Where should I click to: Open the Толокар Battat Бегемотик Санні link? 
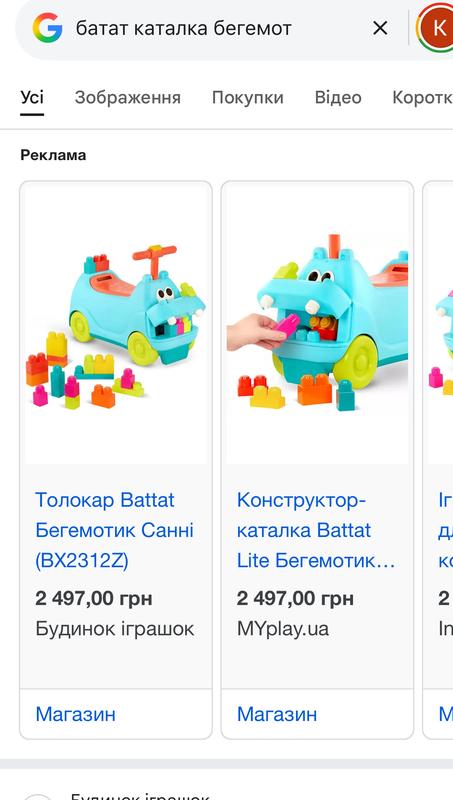tap(115, 530)
